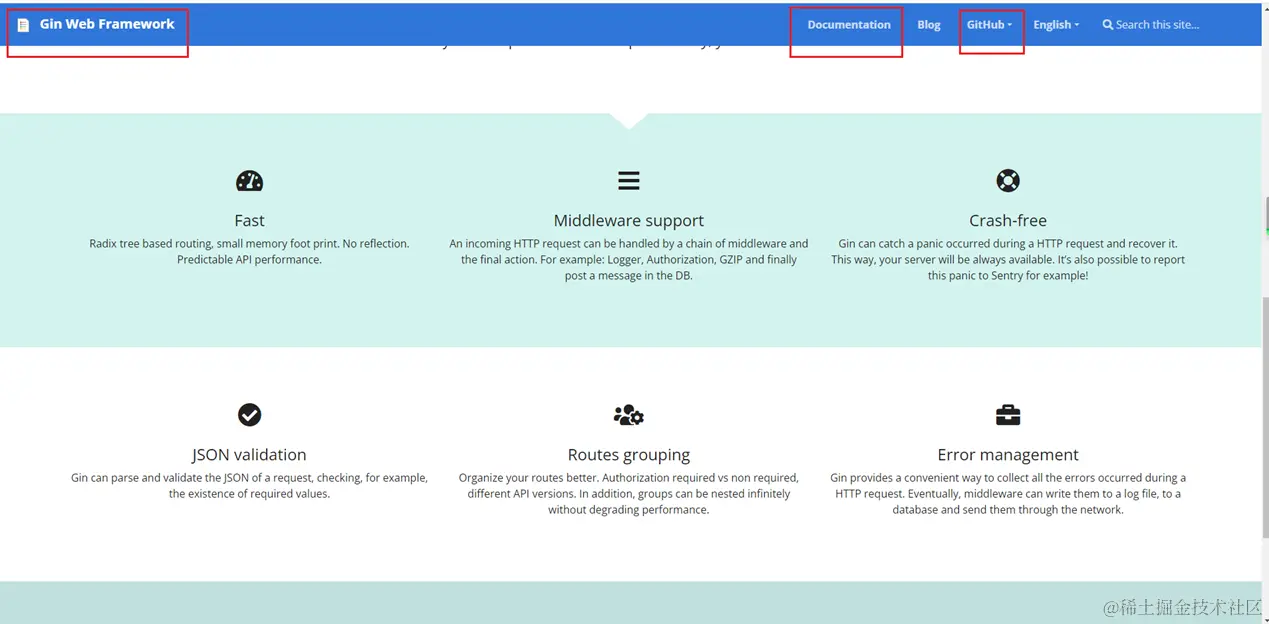This screenshot has width=1269, height=624.
Task: Go to the Blog page
Action: [x=929, y=25]
